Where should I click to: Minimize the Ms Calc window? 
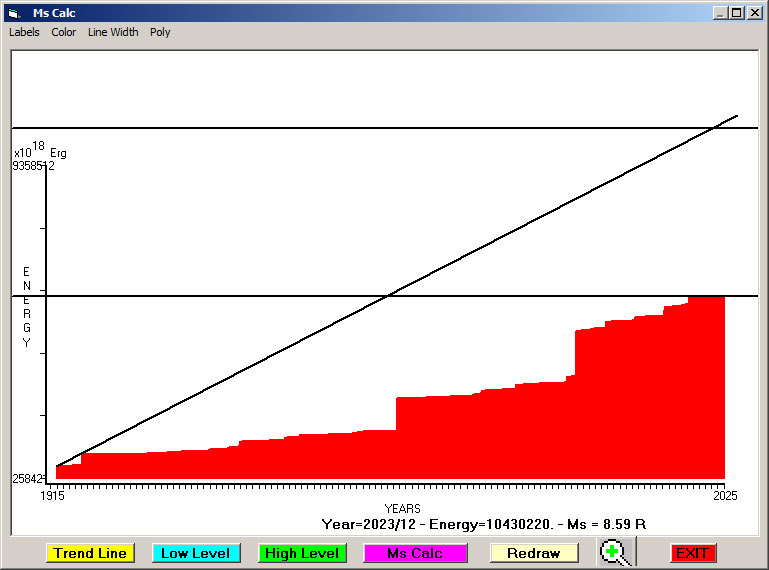point(720,13)
